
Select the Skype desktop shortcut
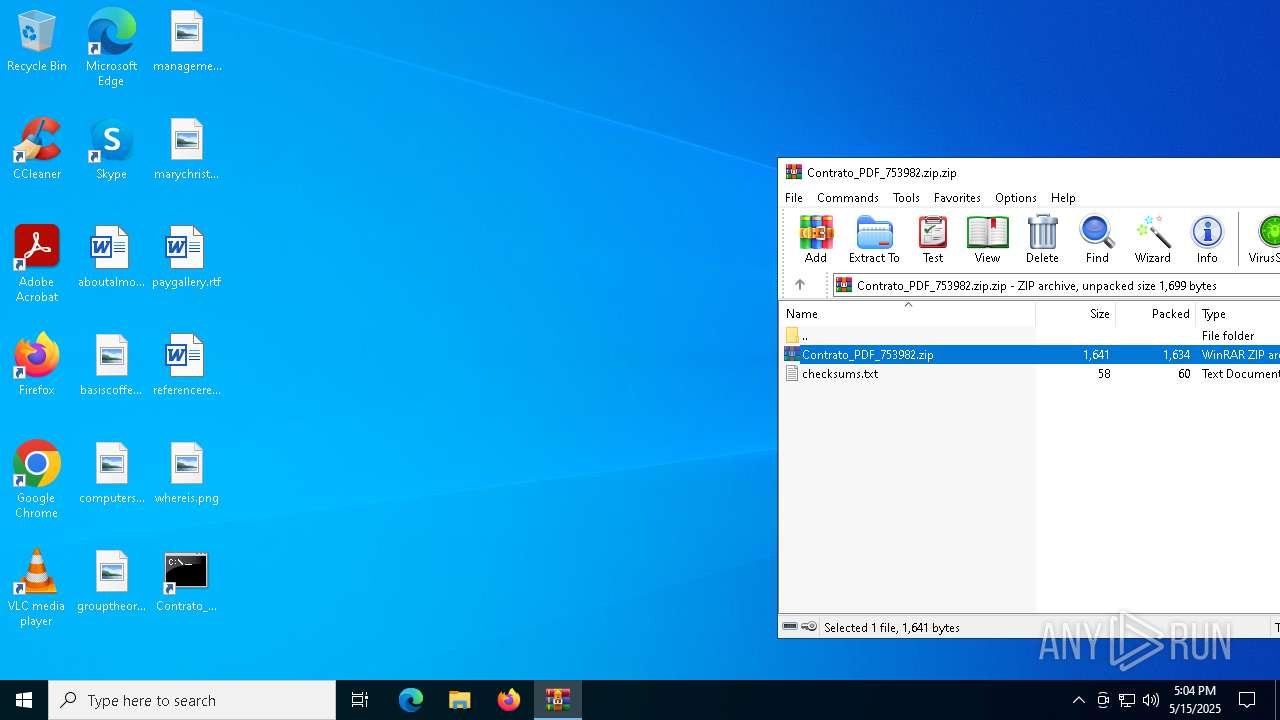pos(111,149)
